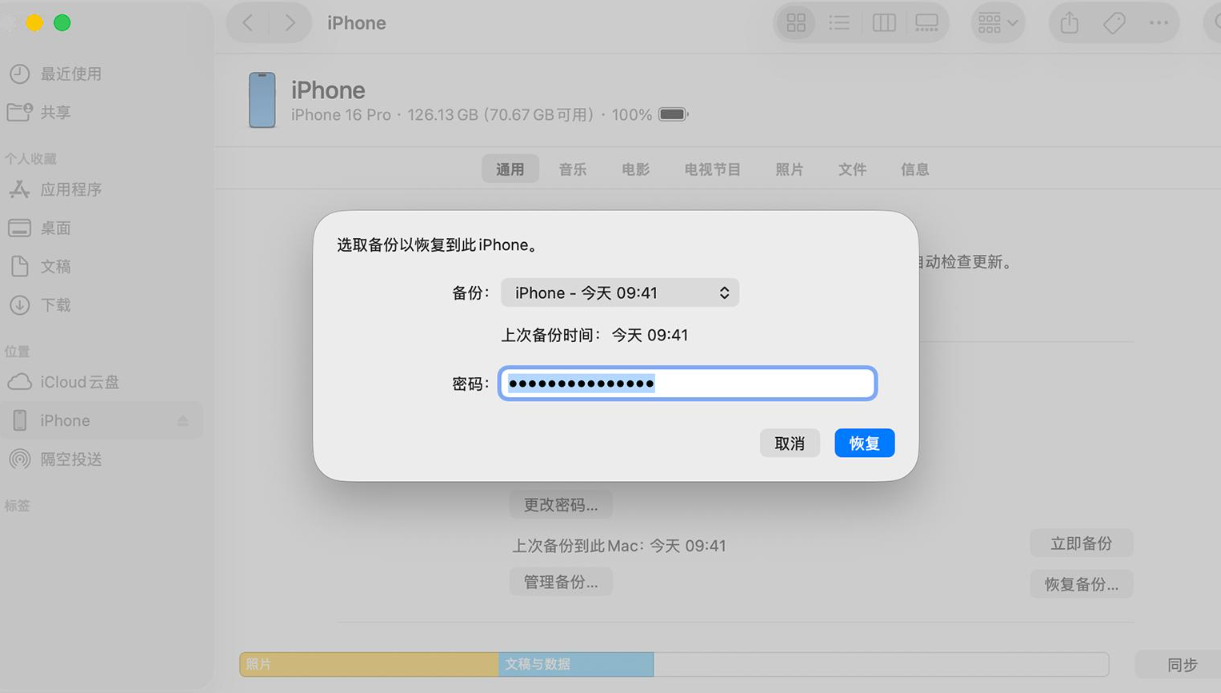Click the 密码 input field
Viewport: 1221px width, 693px height.
tap(688, 384)
